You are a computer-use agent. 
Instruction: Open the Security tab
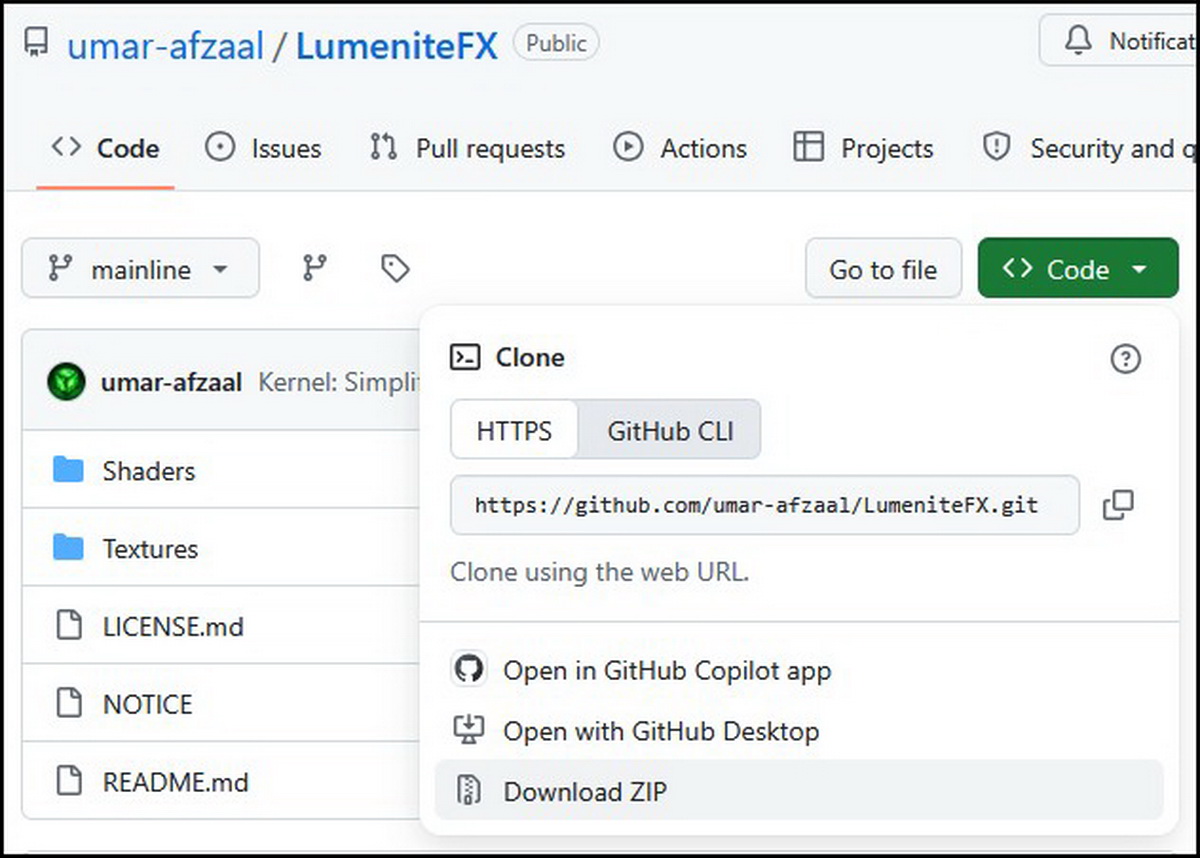[x=1088, y=148]
